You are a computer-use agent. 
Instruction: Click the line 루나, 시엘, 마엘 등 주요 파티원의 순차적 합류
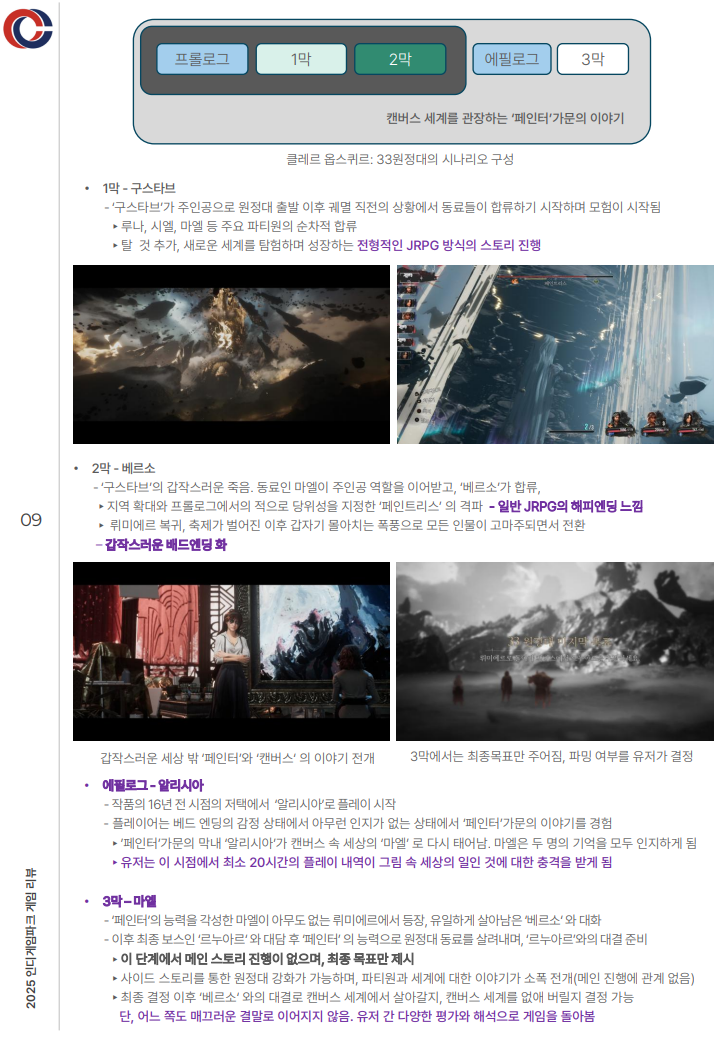coord(239,226)
